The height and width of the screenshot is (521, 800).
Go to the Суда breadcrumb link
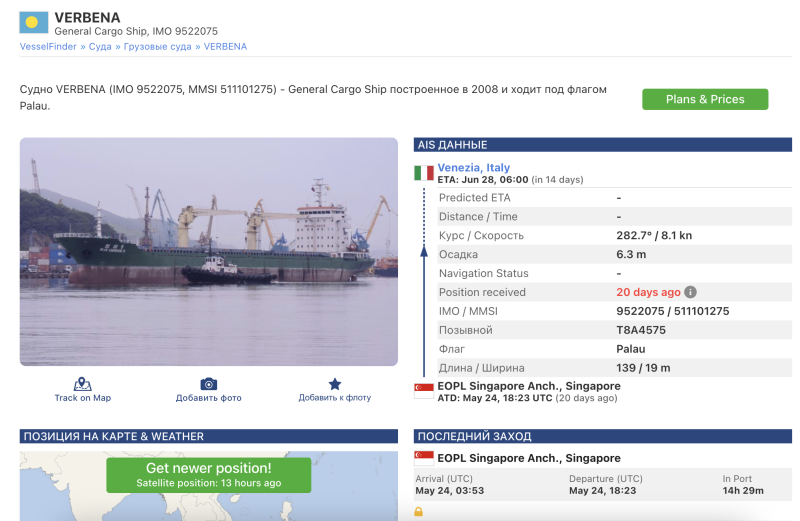[x=100, y=47]
